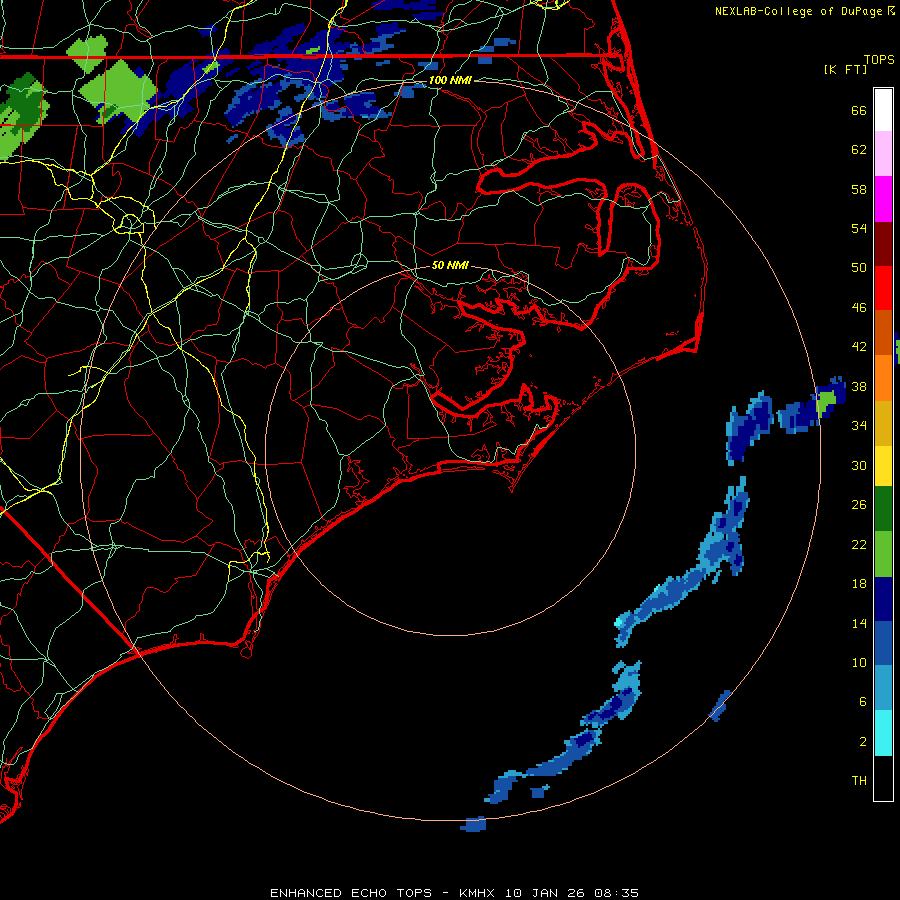
Task: Click the 100 NMI range ring label
Action: click(x=450, y=80)
